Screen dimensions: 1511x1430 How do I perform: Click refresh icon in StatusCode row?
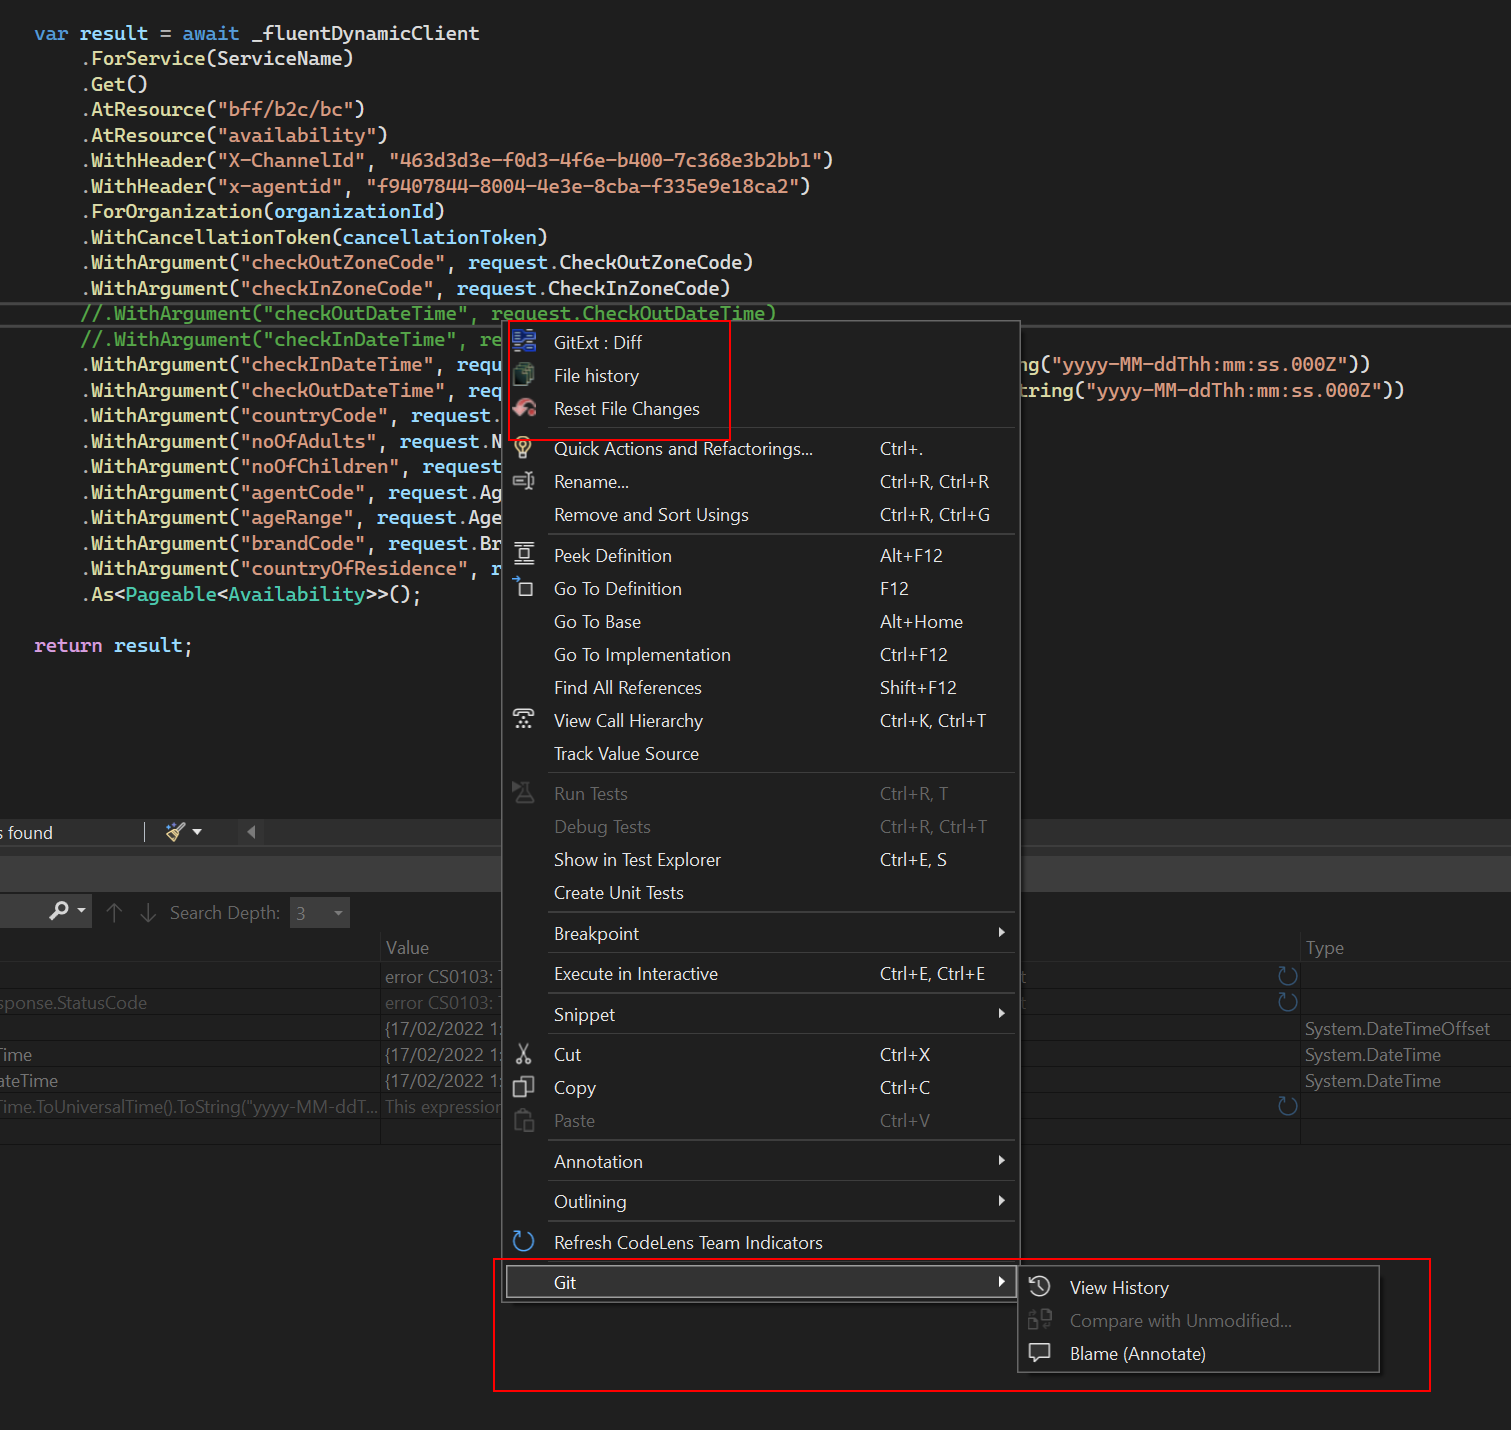point(1288,1002)
